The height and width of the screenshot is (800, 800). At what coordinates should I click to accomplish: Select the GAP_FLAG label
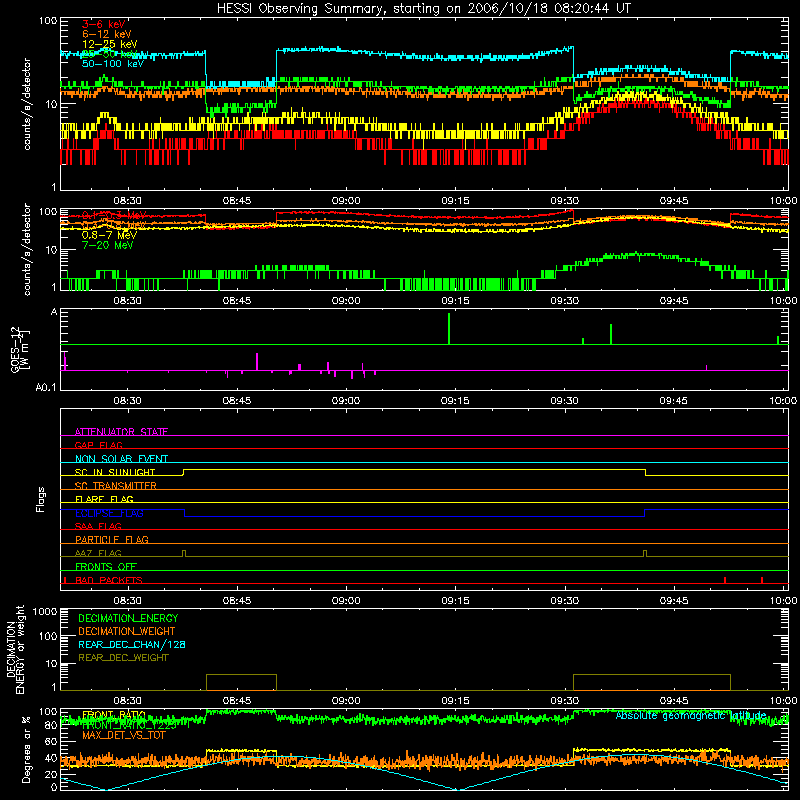tap(99, 445)
